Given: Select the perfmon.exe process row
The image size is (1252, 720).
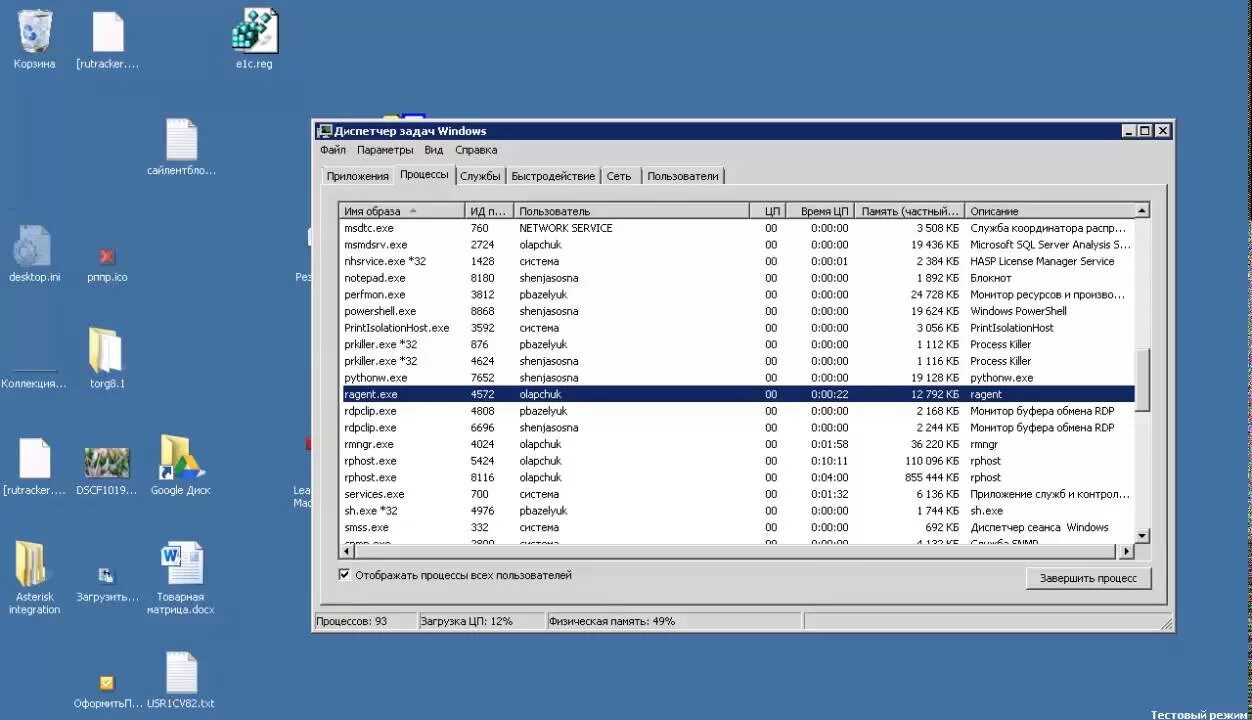Looking at the screenshot, I should pos(737,295).
